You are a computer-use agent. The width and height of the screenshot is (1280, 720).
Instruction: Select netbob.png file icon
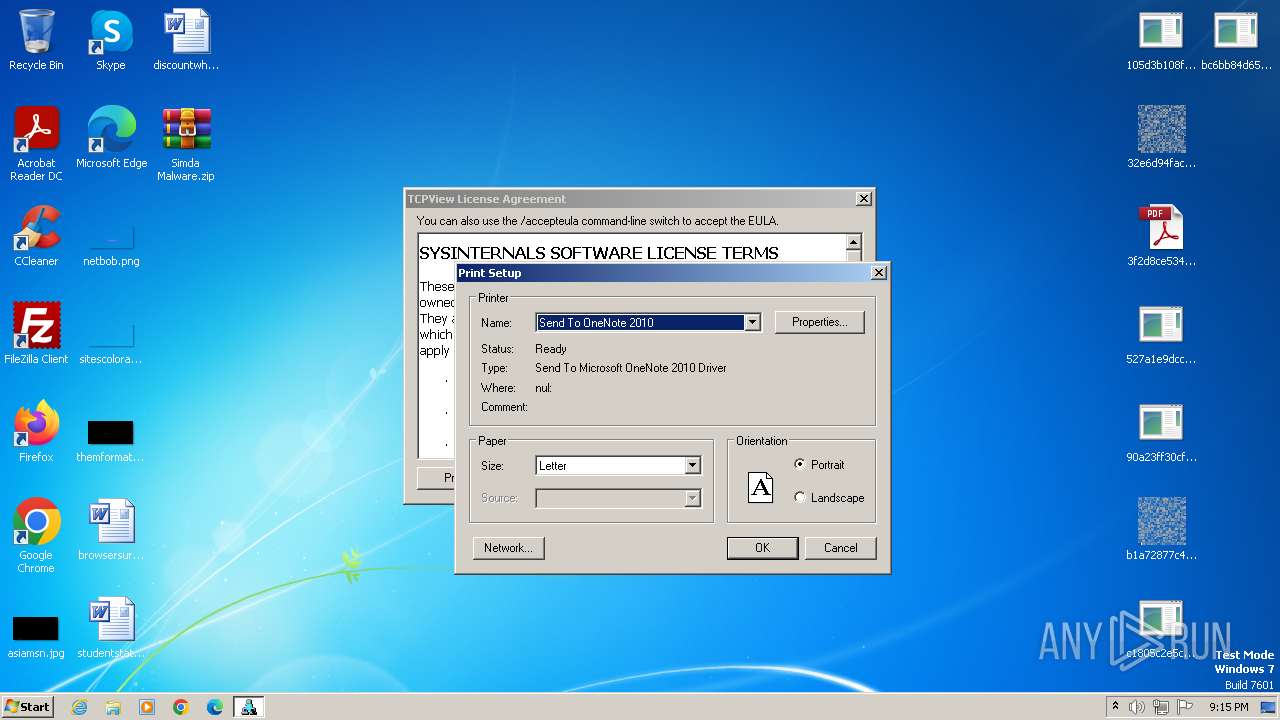[x=111, y=246]
